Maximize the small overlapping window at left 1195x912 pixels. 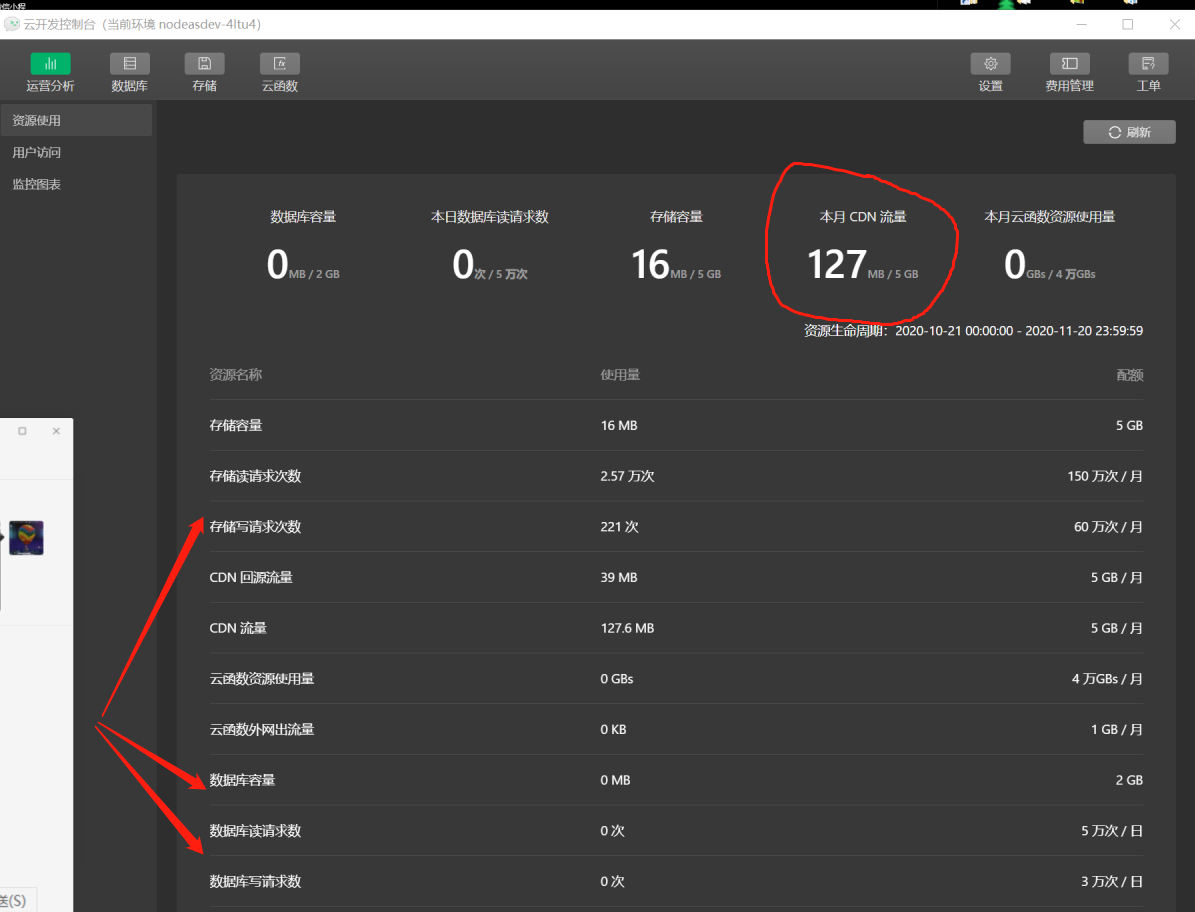[22, 431]
